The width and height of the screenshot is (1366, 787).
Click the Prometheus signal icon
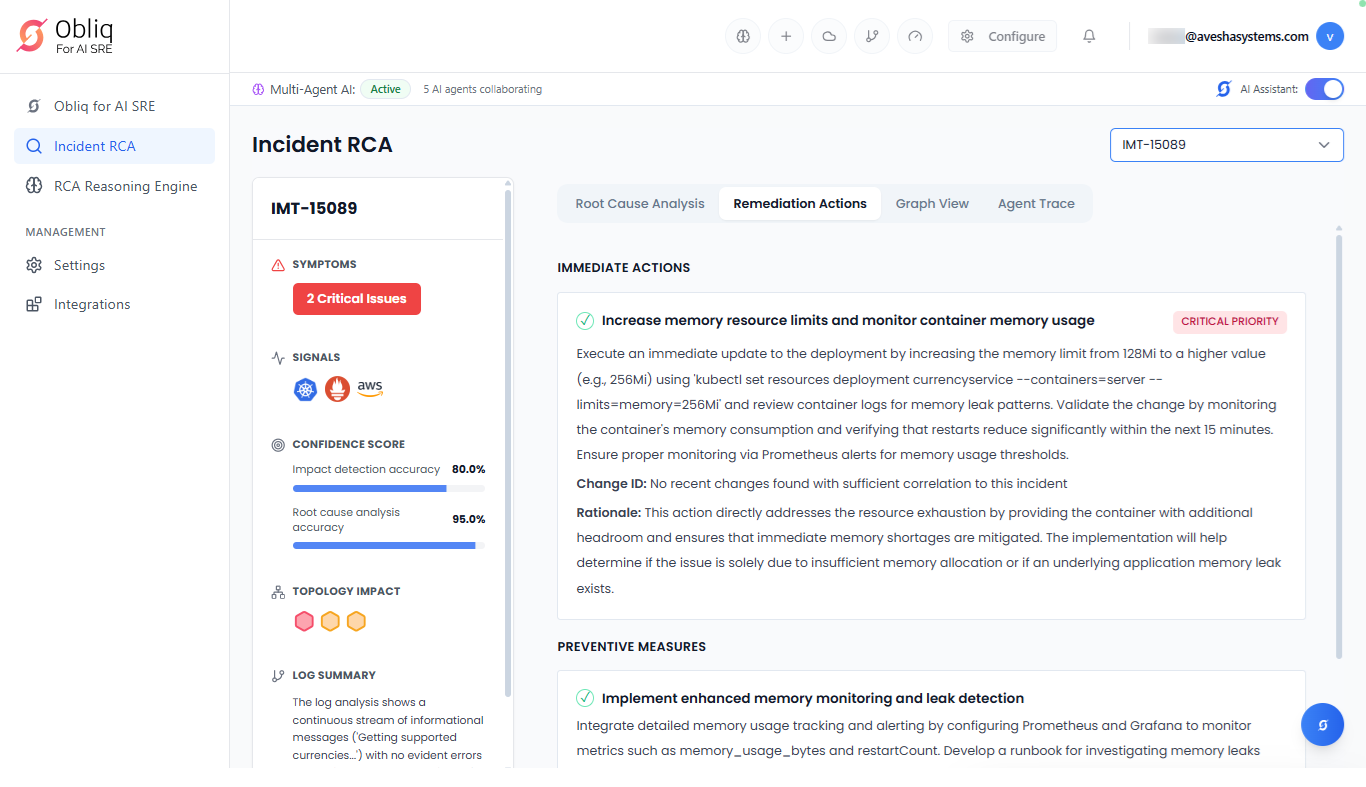coord(337,389)
